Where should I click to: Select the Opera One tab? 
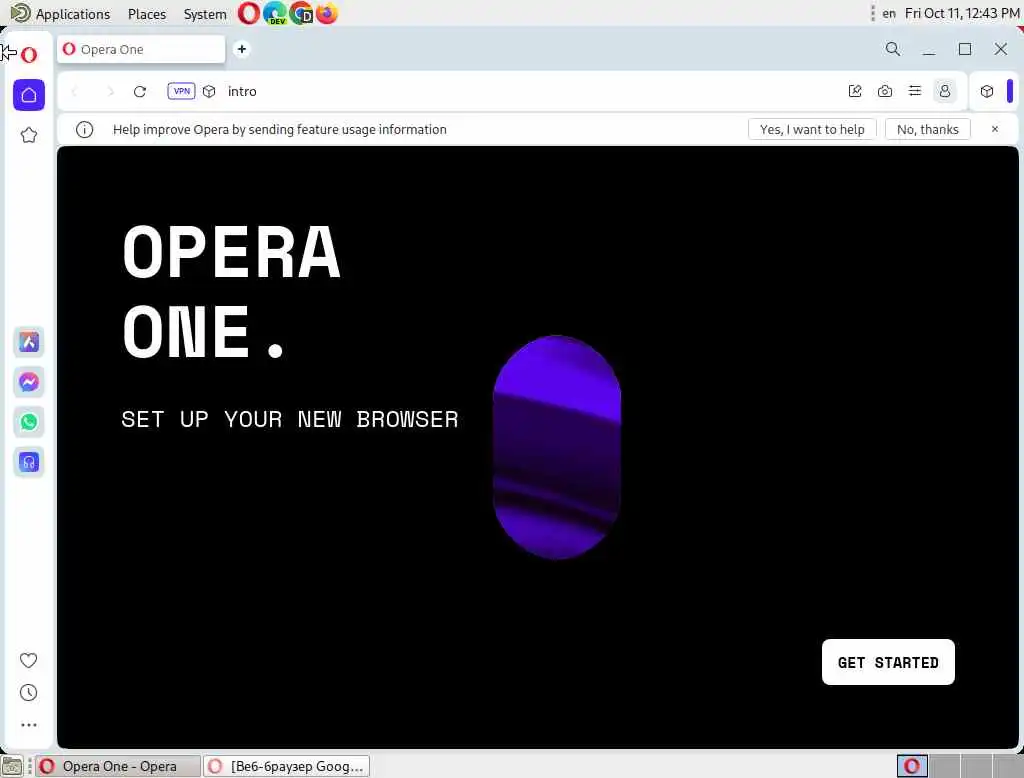coord(141,50)
